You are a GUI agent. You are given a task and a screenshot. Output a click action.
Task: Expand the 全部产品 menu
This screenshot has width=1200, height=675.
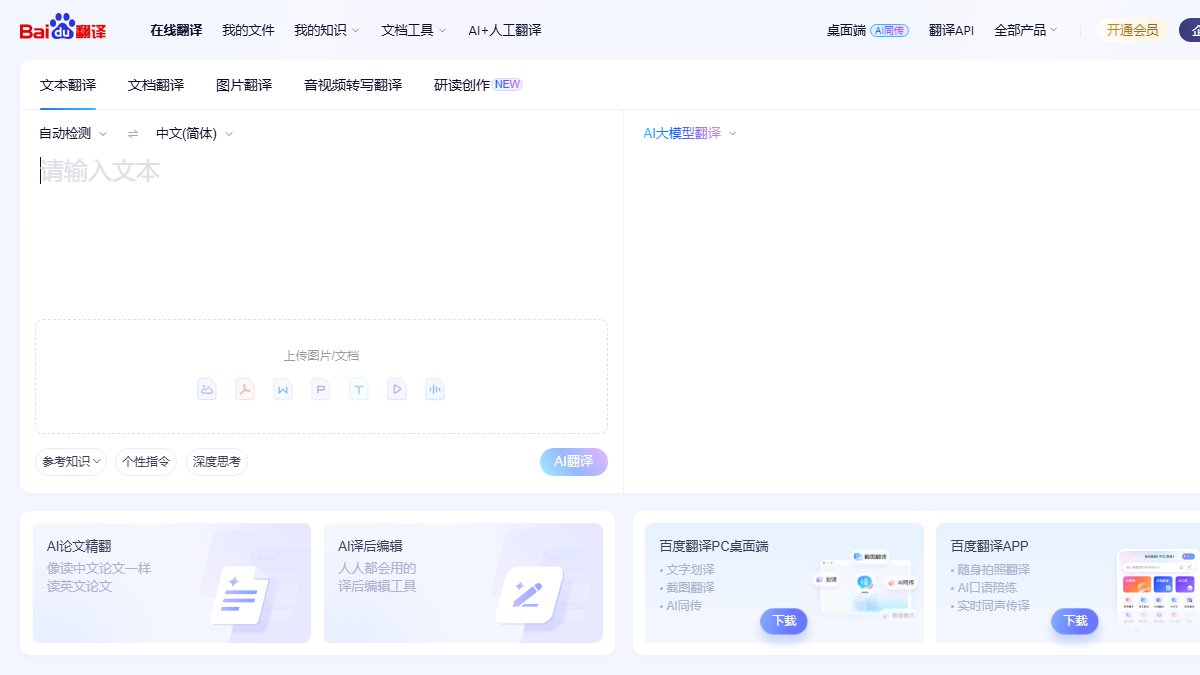click(x=1026, y=30)
